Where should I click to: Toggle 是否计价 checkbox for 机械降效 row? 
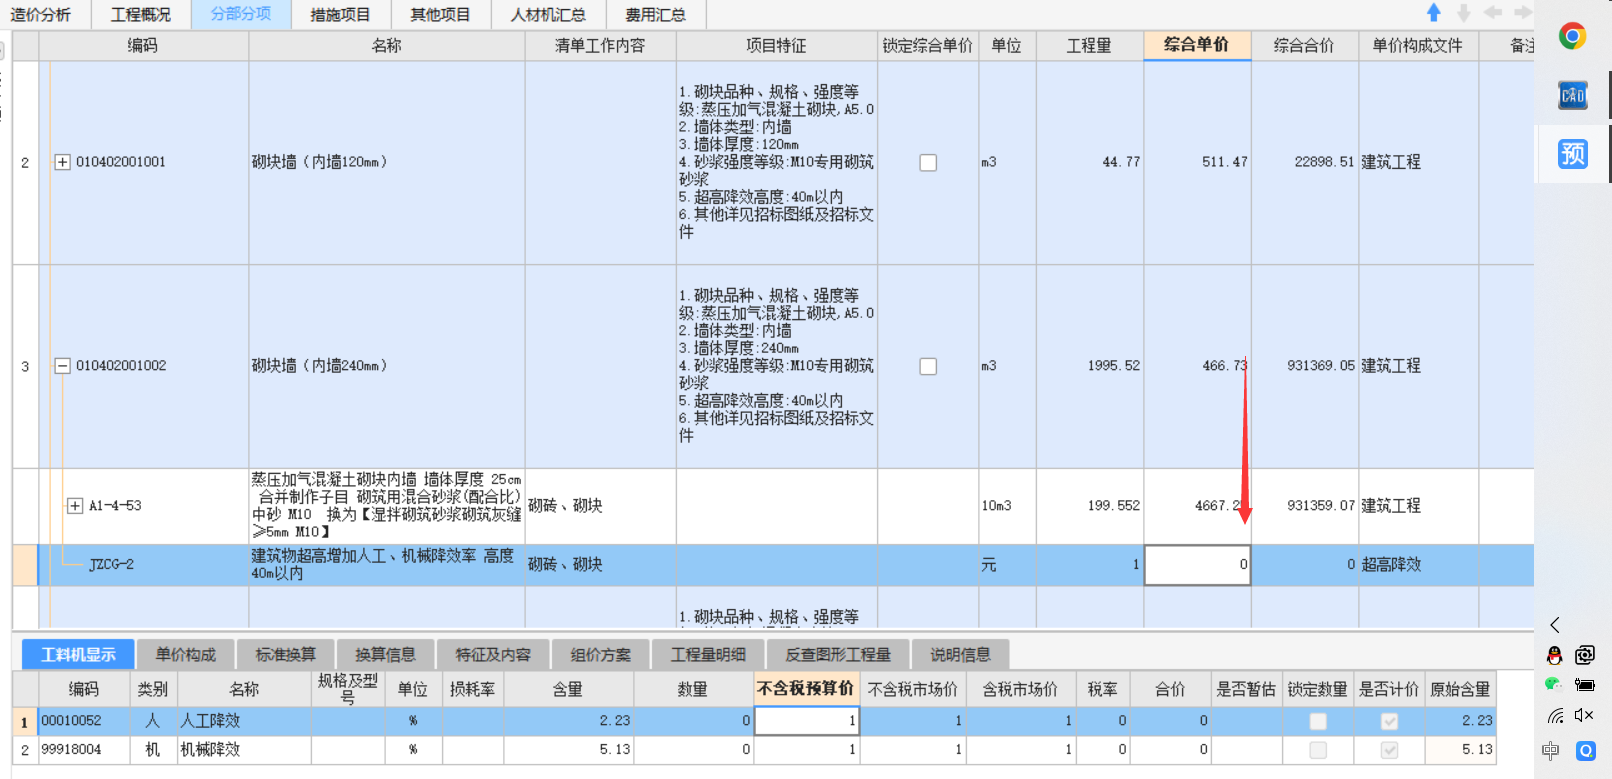coord(1389,750)
